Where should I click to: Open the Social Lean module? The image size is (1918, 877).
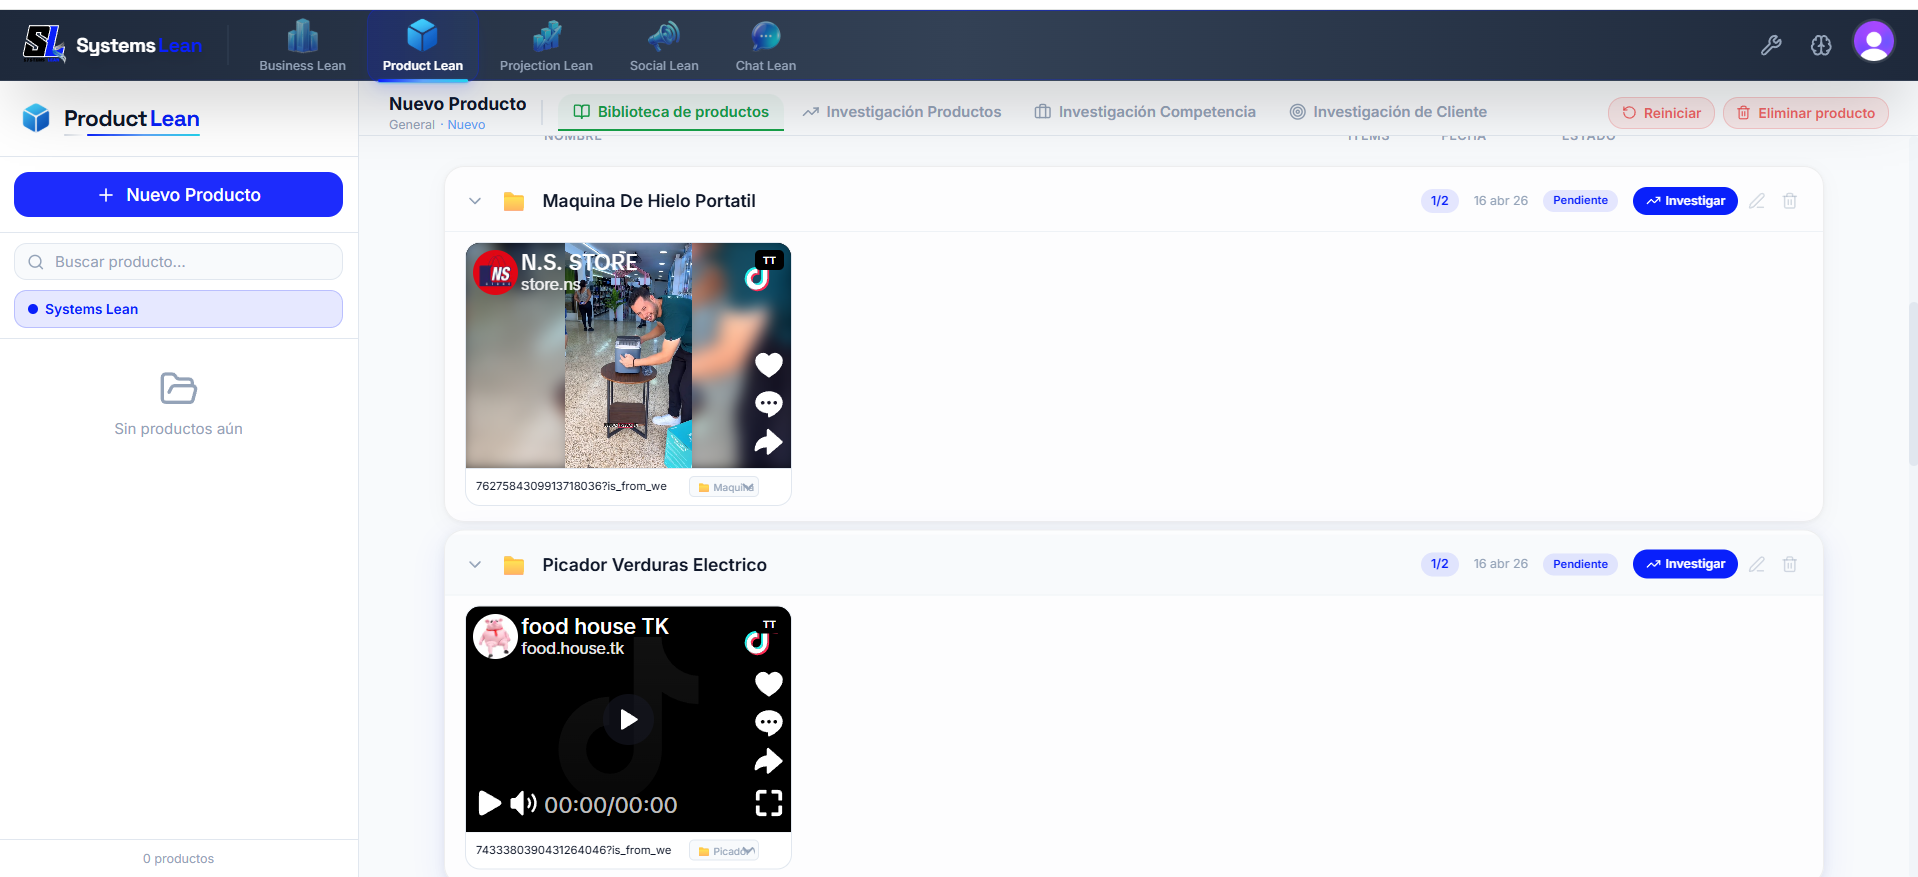(664, 46)
